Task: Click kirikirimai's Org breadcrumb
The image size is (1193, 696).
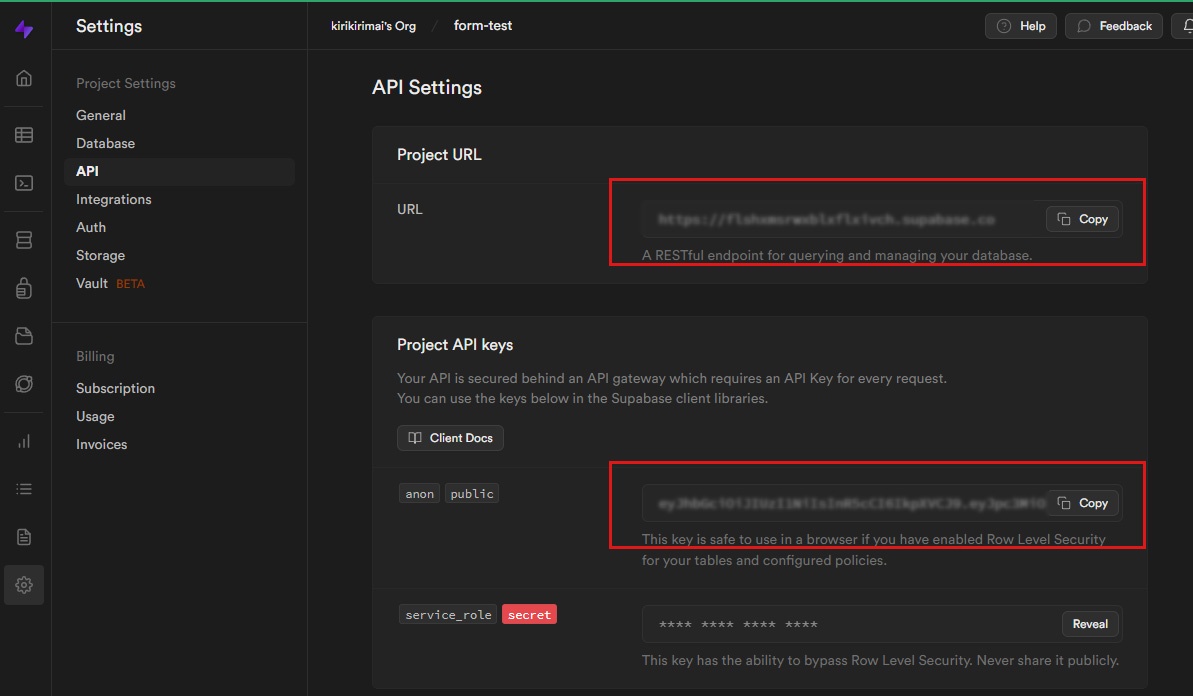Action: click(374, 26)
